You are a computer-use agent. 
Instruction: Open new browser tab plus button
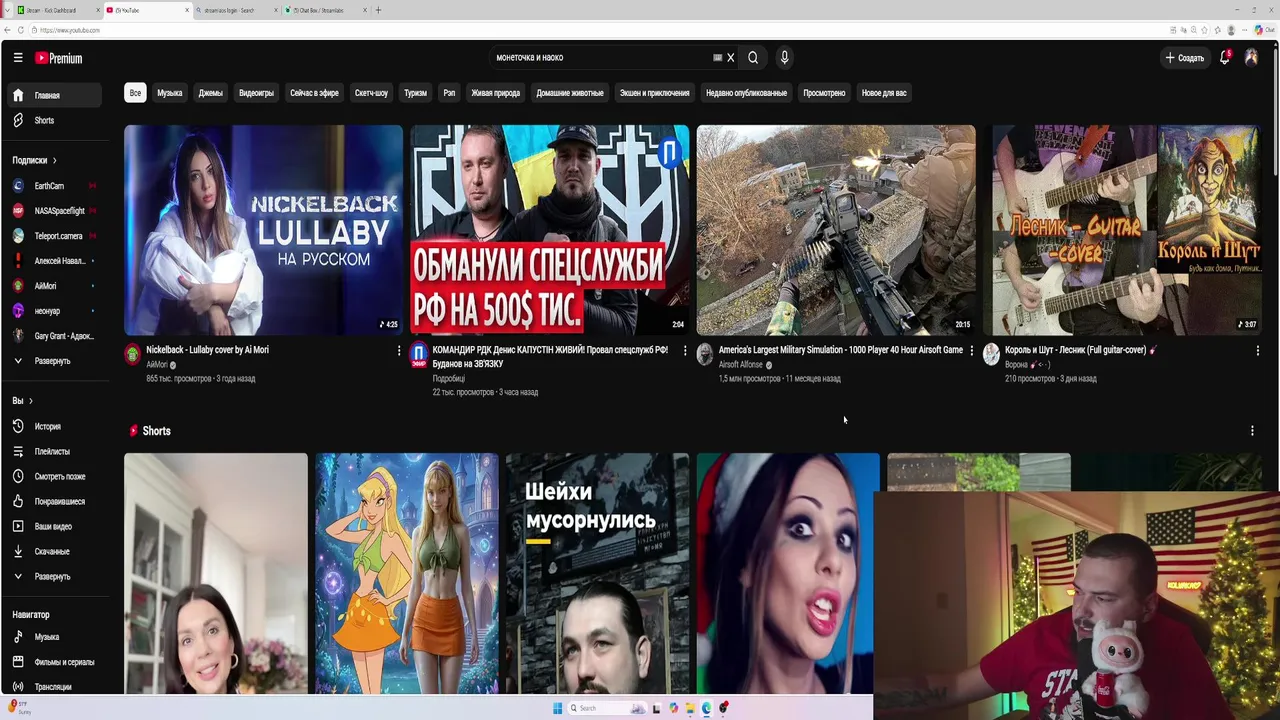(x=378, y=10)
